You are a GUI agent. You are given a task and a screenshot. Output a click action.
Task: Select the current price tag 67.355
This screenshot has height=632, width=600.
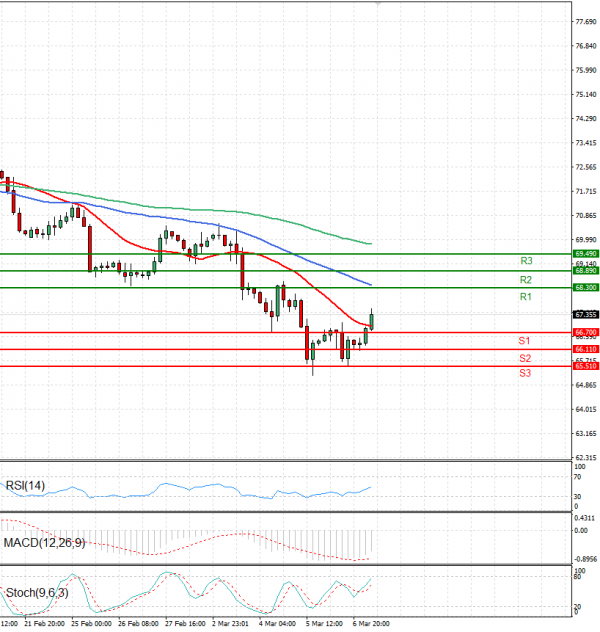pos(585,314)
